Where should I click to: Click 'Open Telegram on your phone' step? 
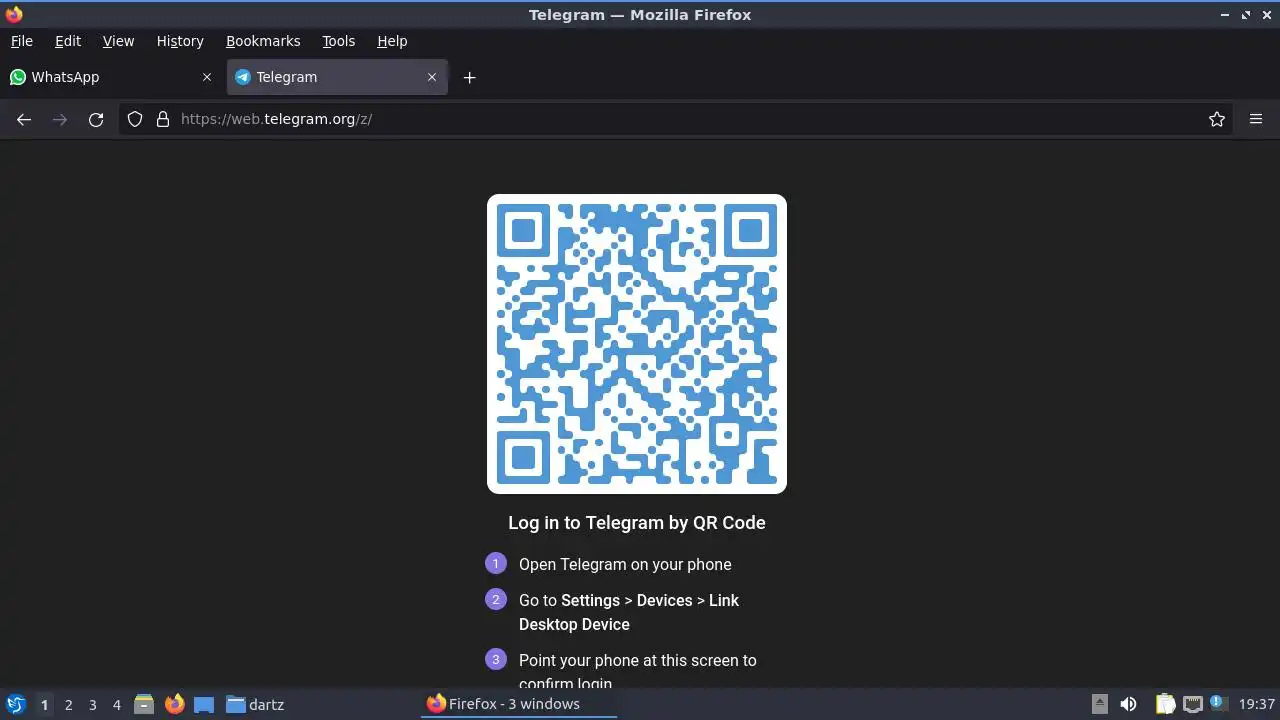pyautogui.click(x=625, y=564)
